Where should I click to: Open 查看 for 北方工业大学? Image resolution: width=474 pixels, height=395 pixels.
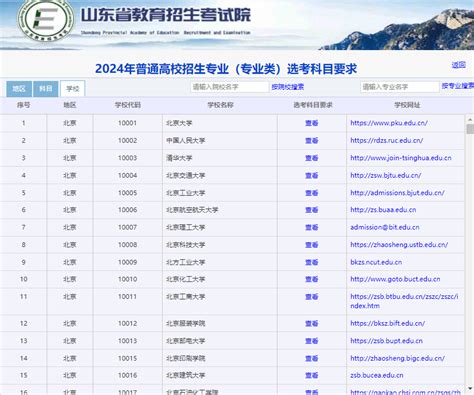coord(312,262)
